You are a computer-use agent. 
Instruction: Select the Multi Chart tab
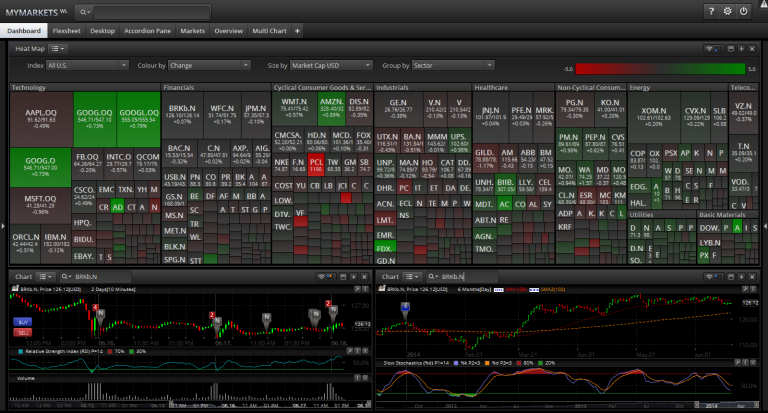[269, 31]
